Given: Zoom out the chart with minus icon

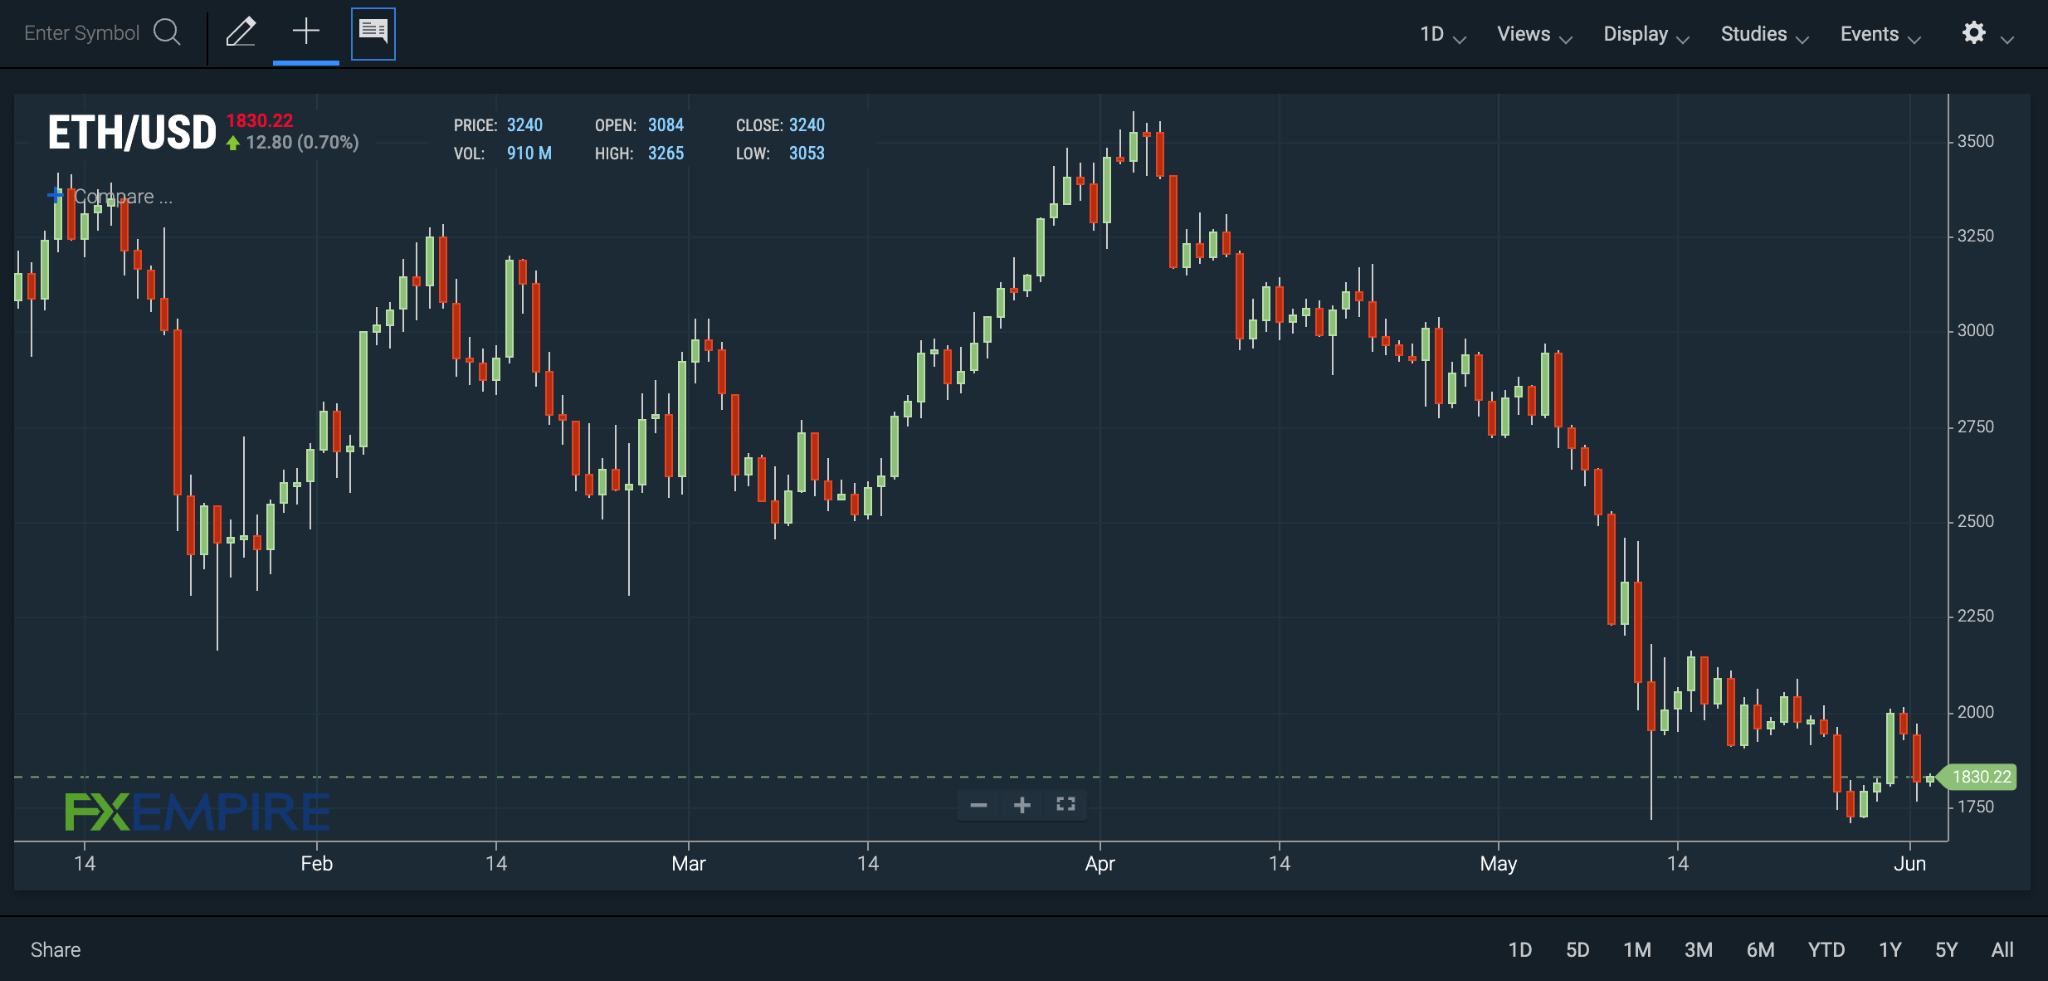Looking at the screenshot, I should pyautogui.click(x=979, y=805).
